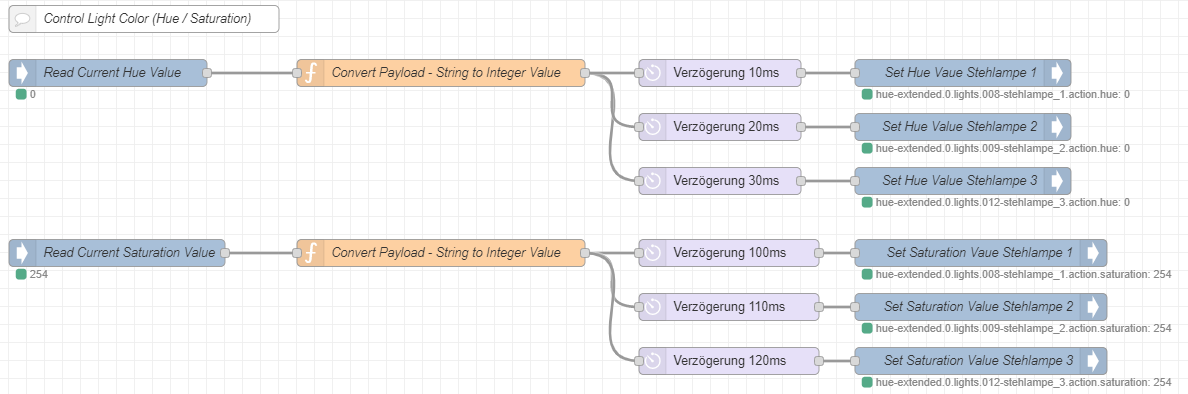Click the clock icon on Verzögerung 120ms
The image size is (1188, 394).
[652, 361]
